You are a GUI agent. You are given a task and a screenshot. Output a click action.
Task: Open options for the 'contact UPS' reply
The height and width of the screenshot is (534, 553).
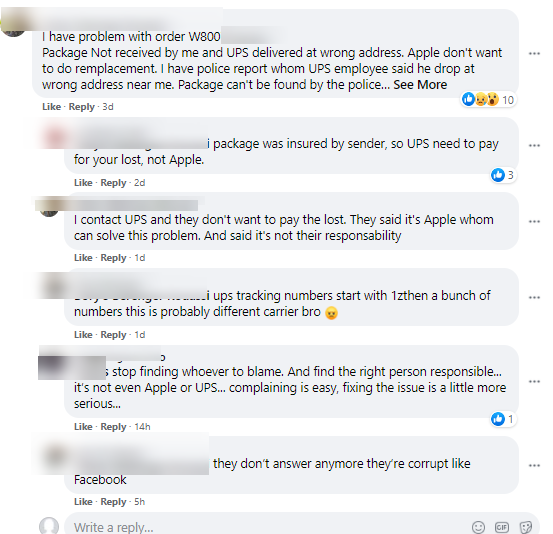pyautogui.click(x=534, y=222)
